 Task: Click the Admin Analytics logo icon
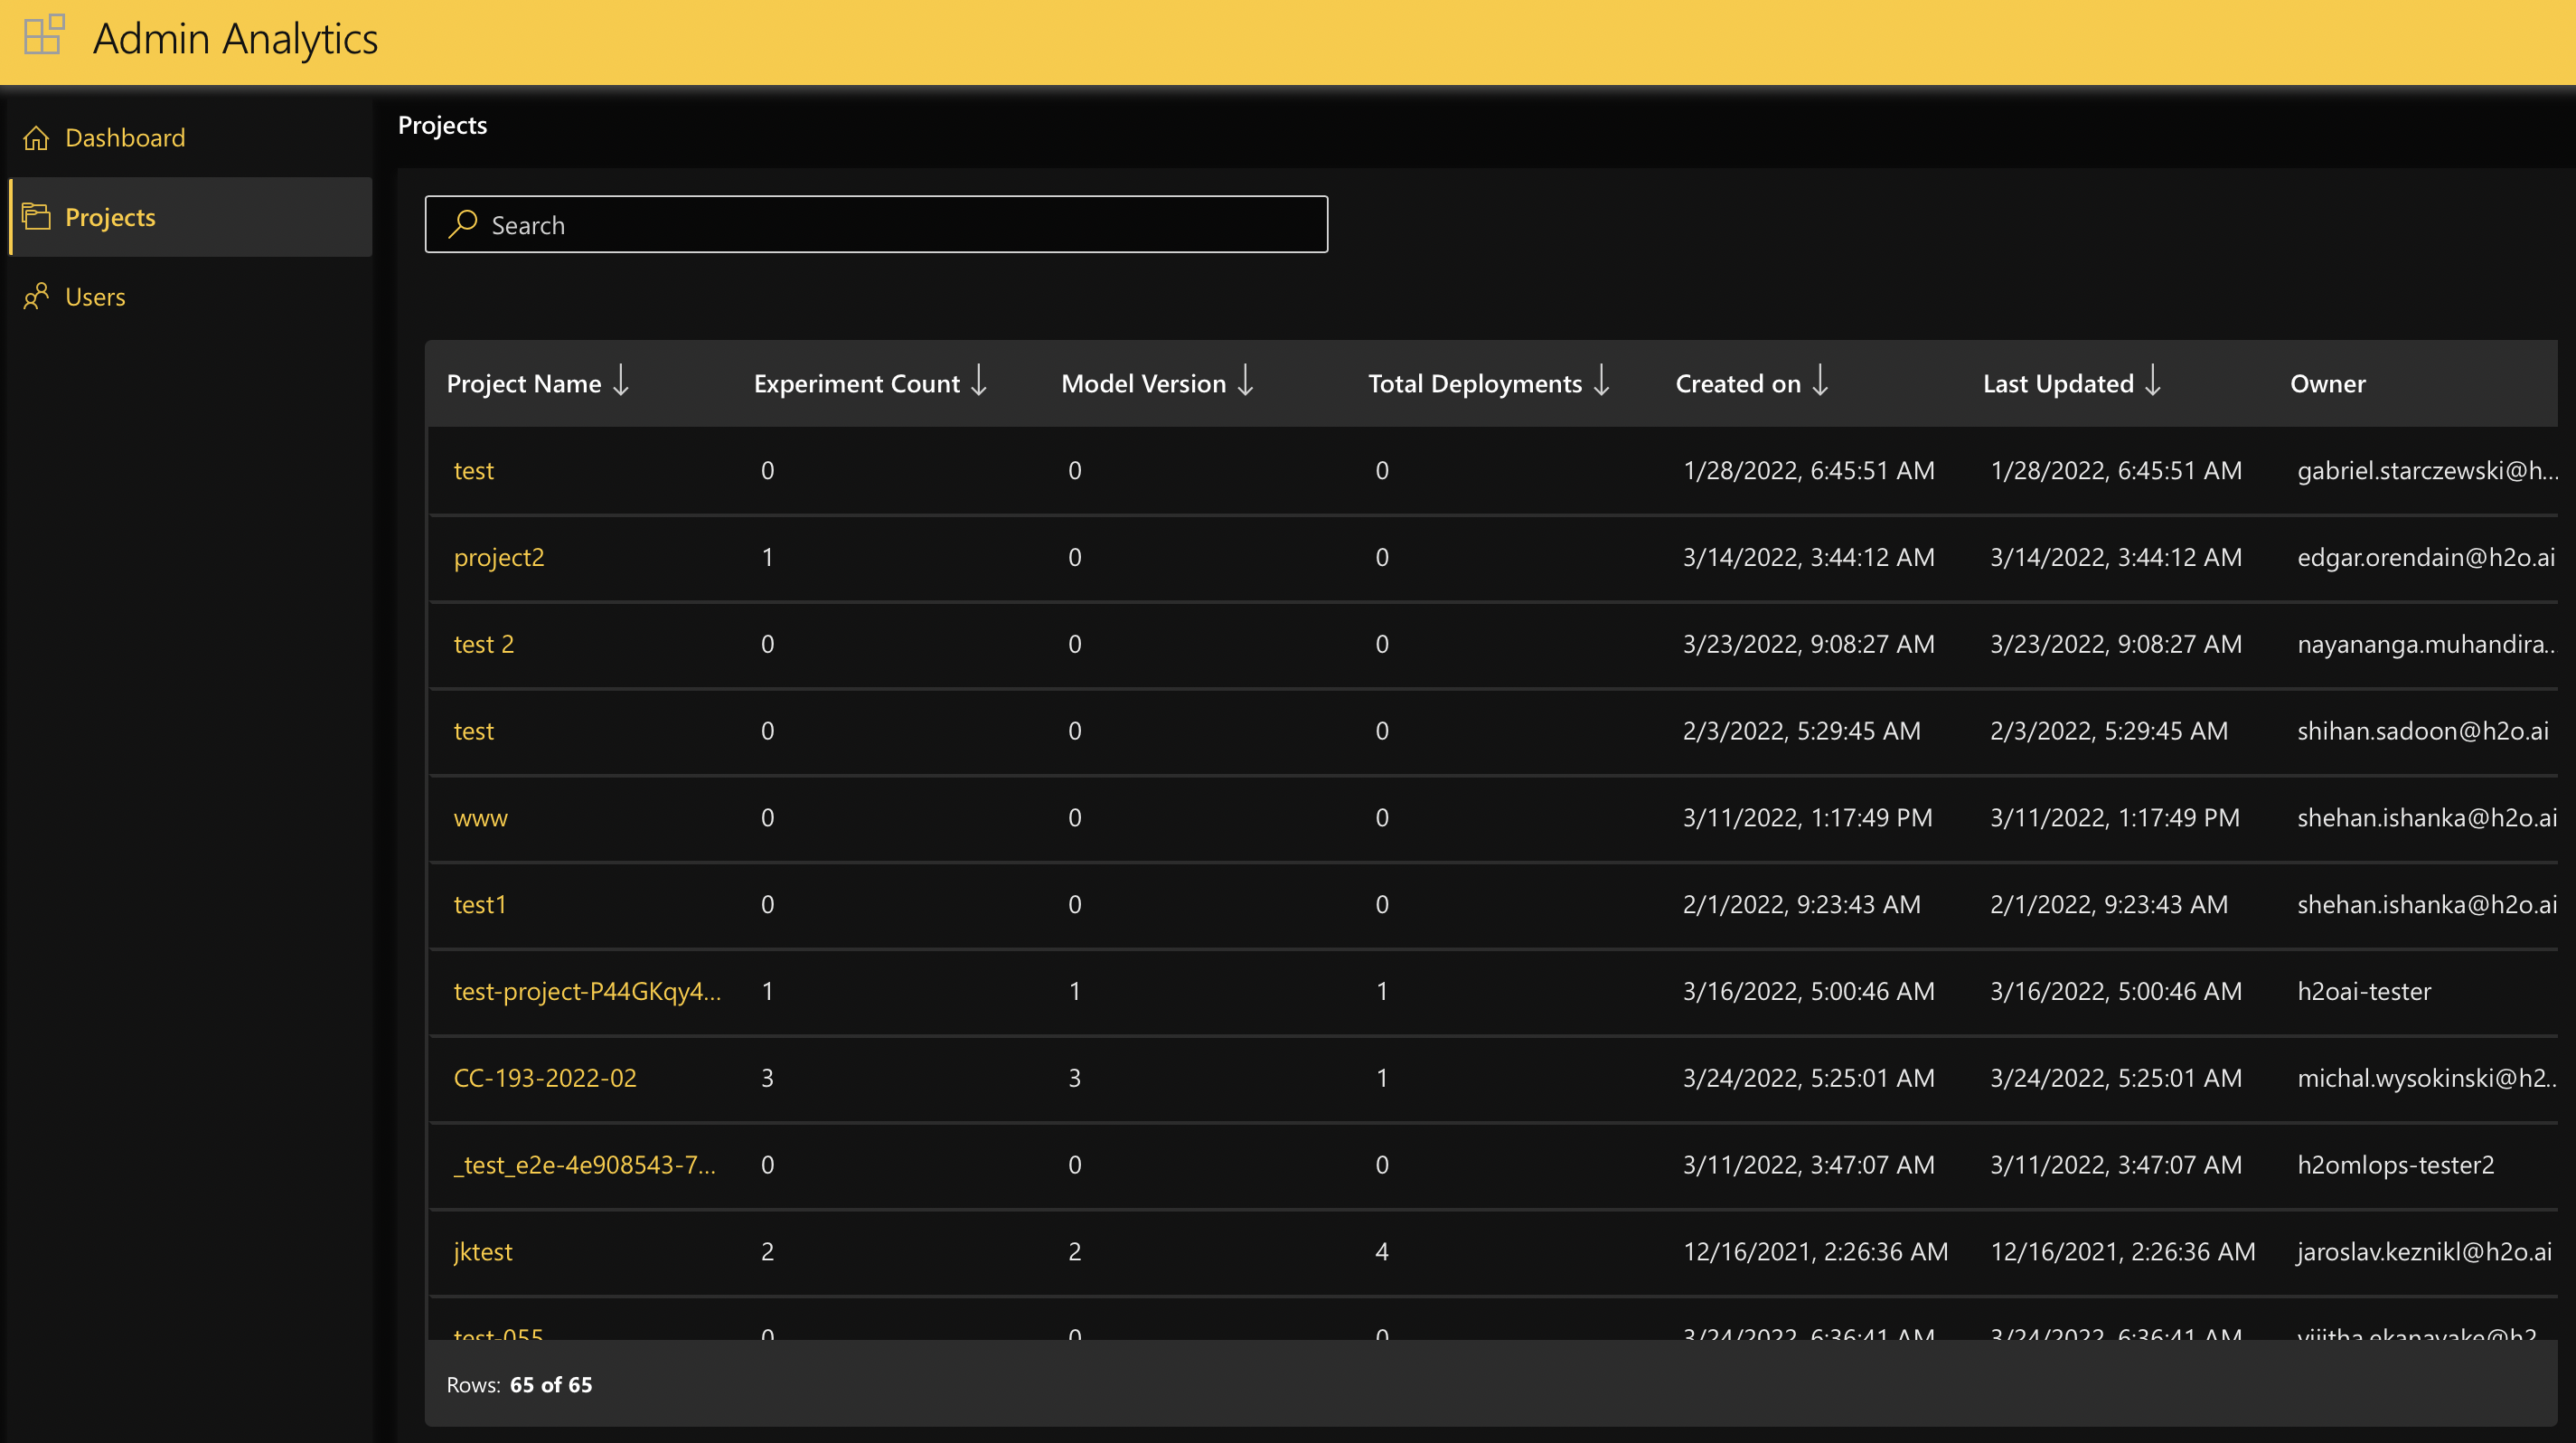[43, 35]
